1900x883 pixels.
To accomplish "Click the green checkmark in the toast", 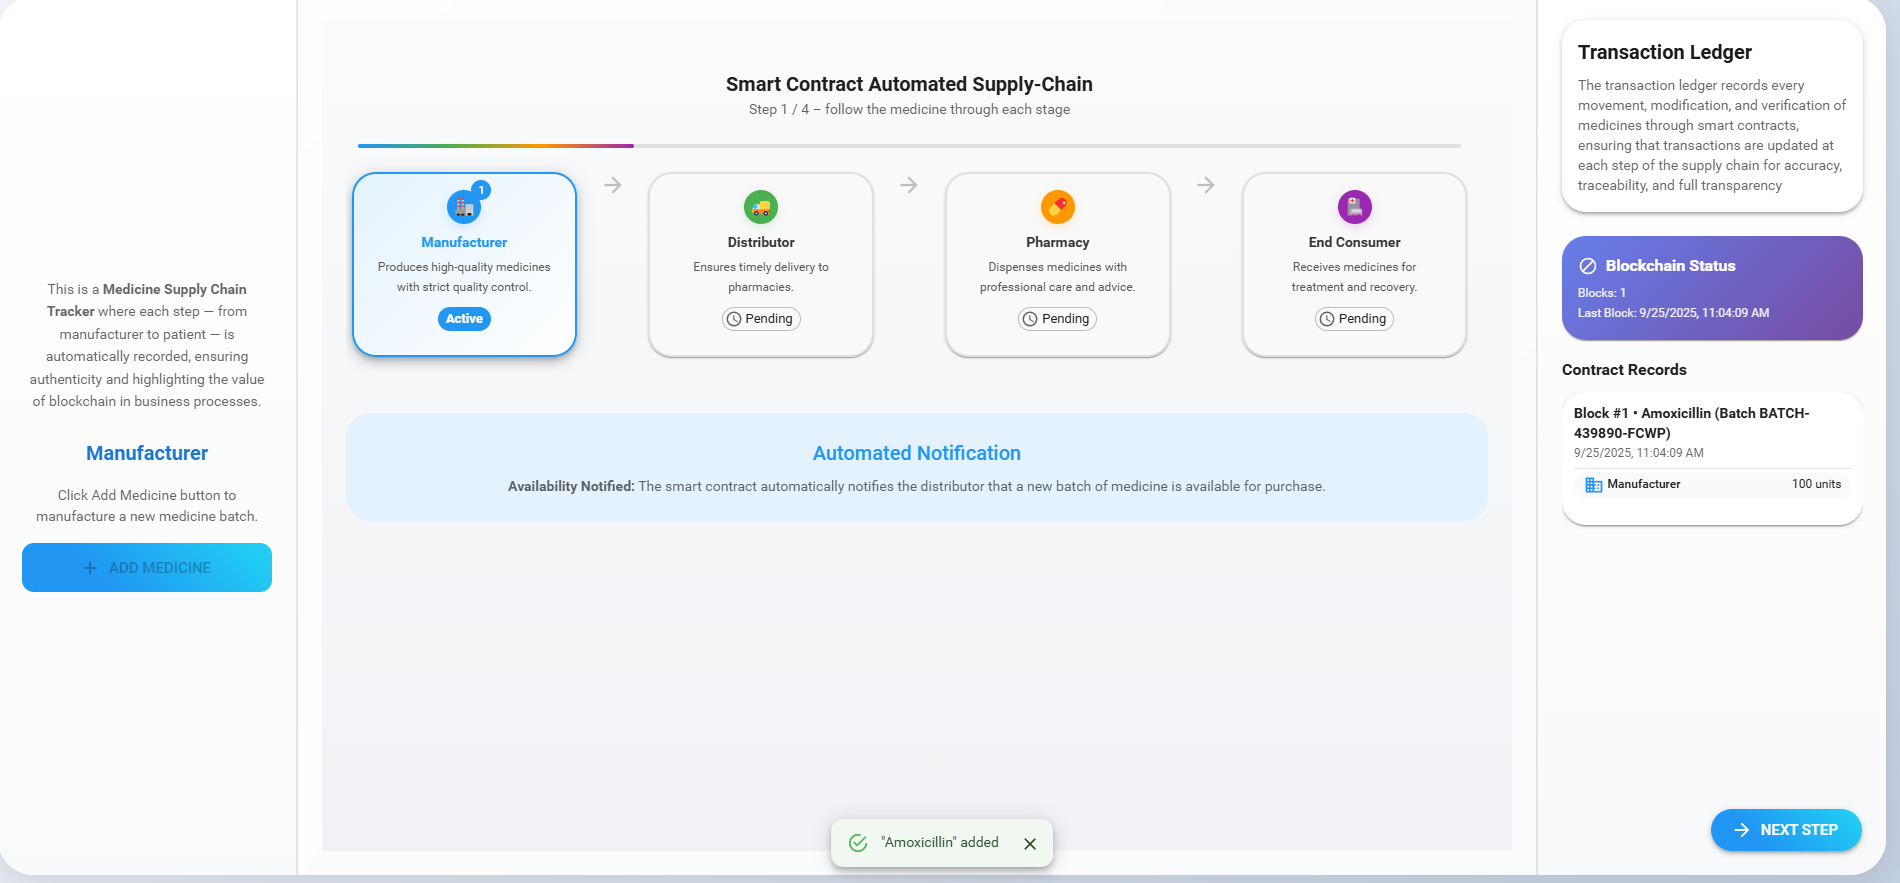I will point(858,843).
